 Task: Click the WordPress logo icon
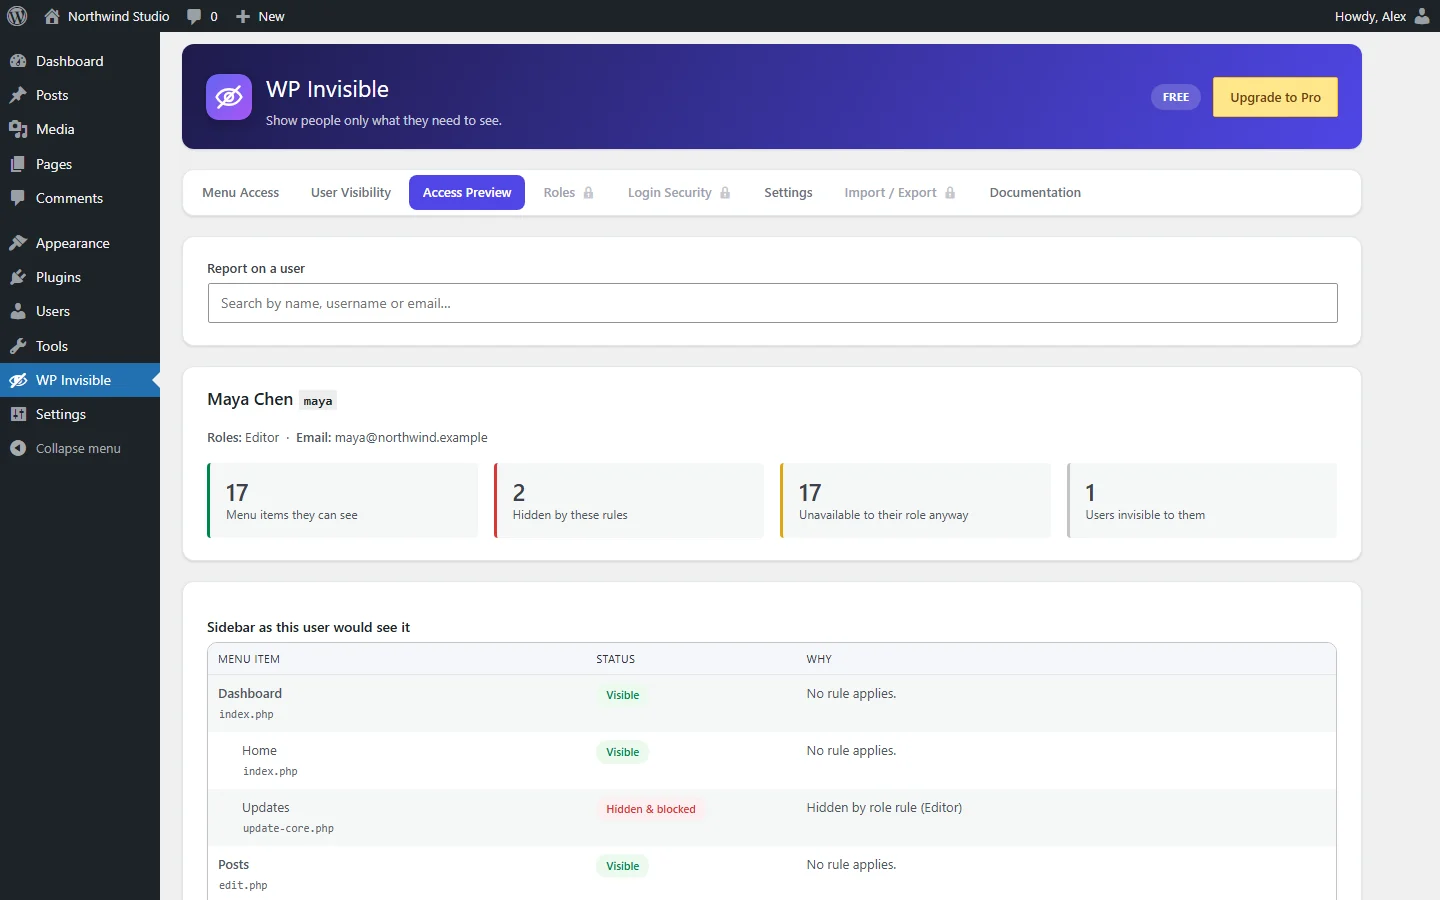17,16
